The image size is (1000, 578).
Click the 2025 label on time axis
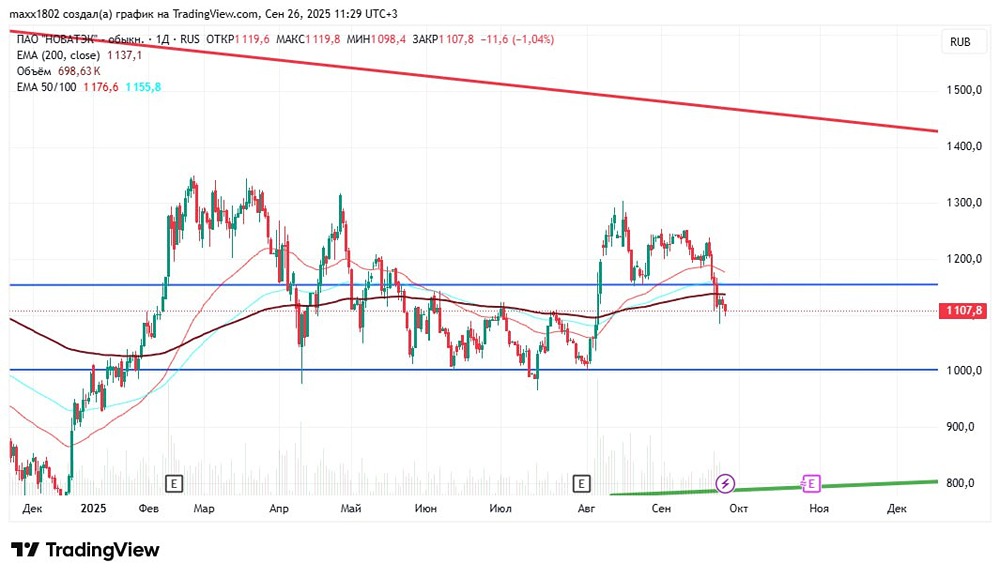(93, 508)
